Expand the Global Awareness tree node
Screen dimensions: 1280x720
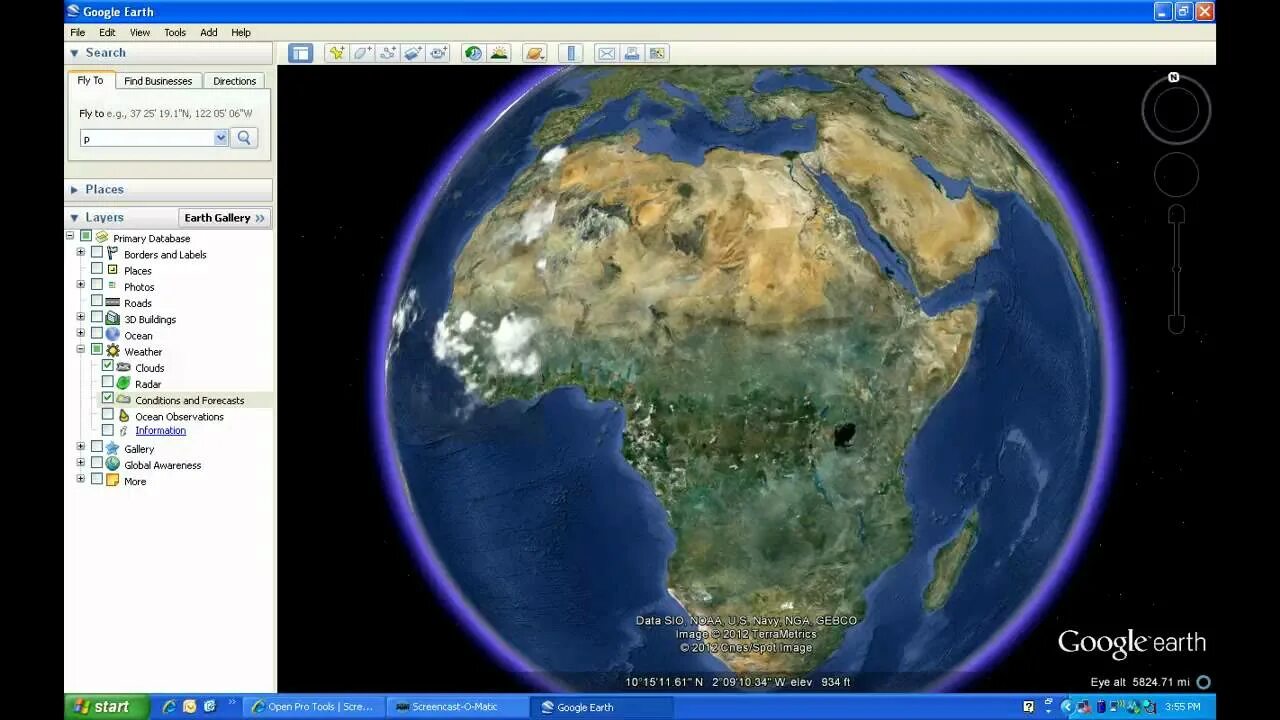81,463
